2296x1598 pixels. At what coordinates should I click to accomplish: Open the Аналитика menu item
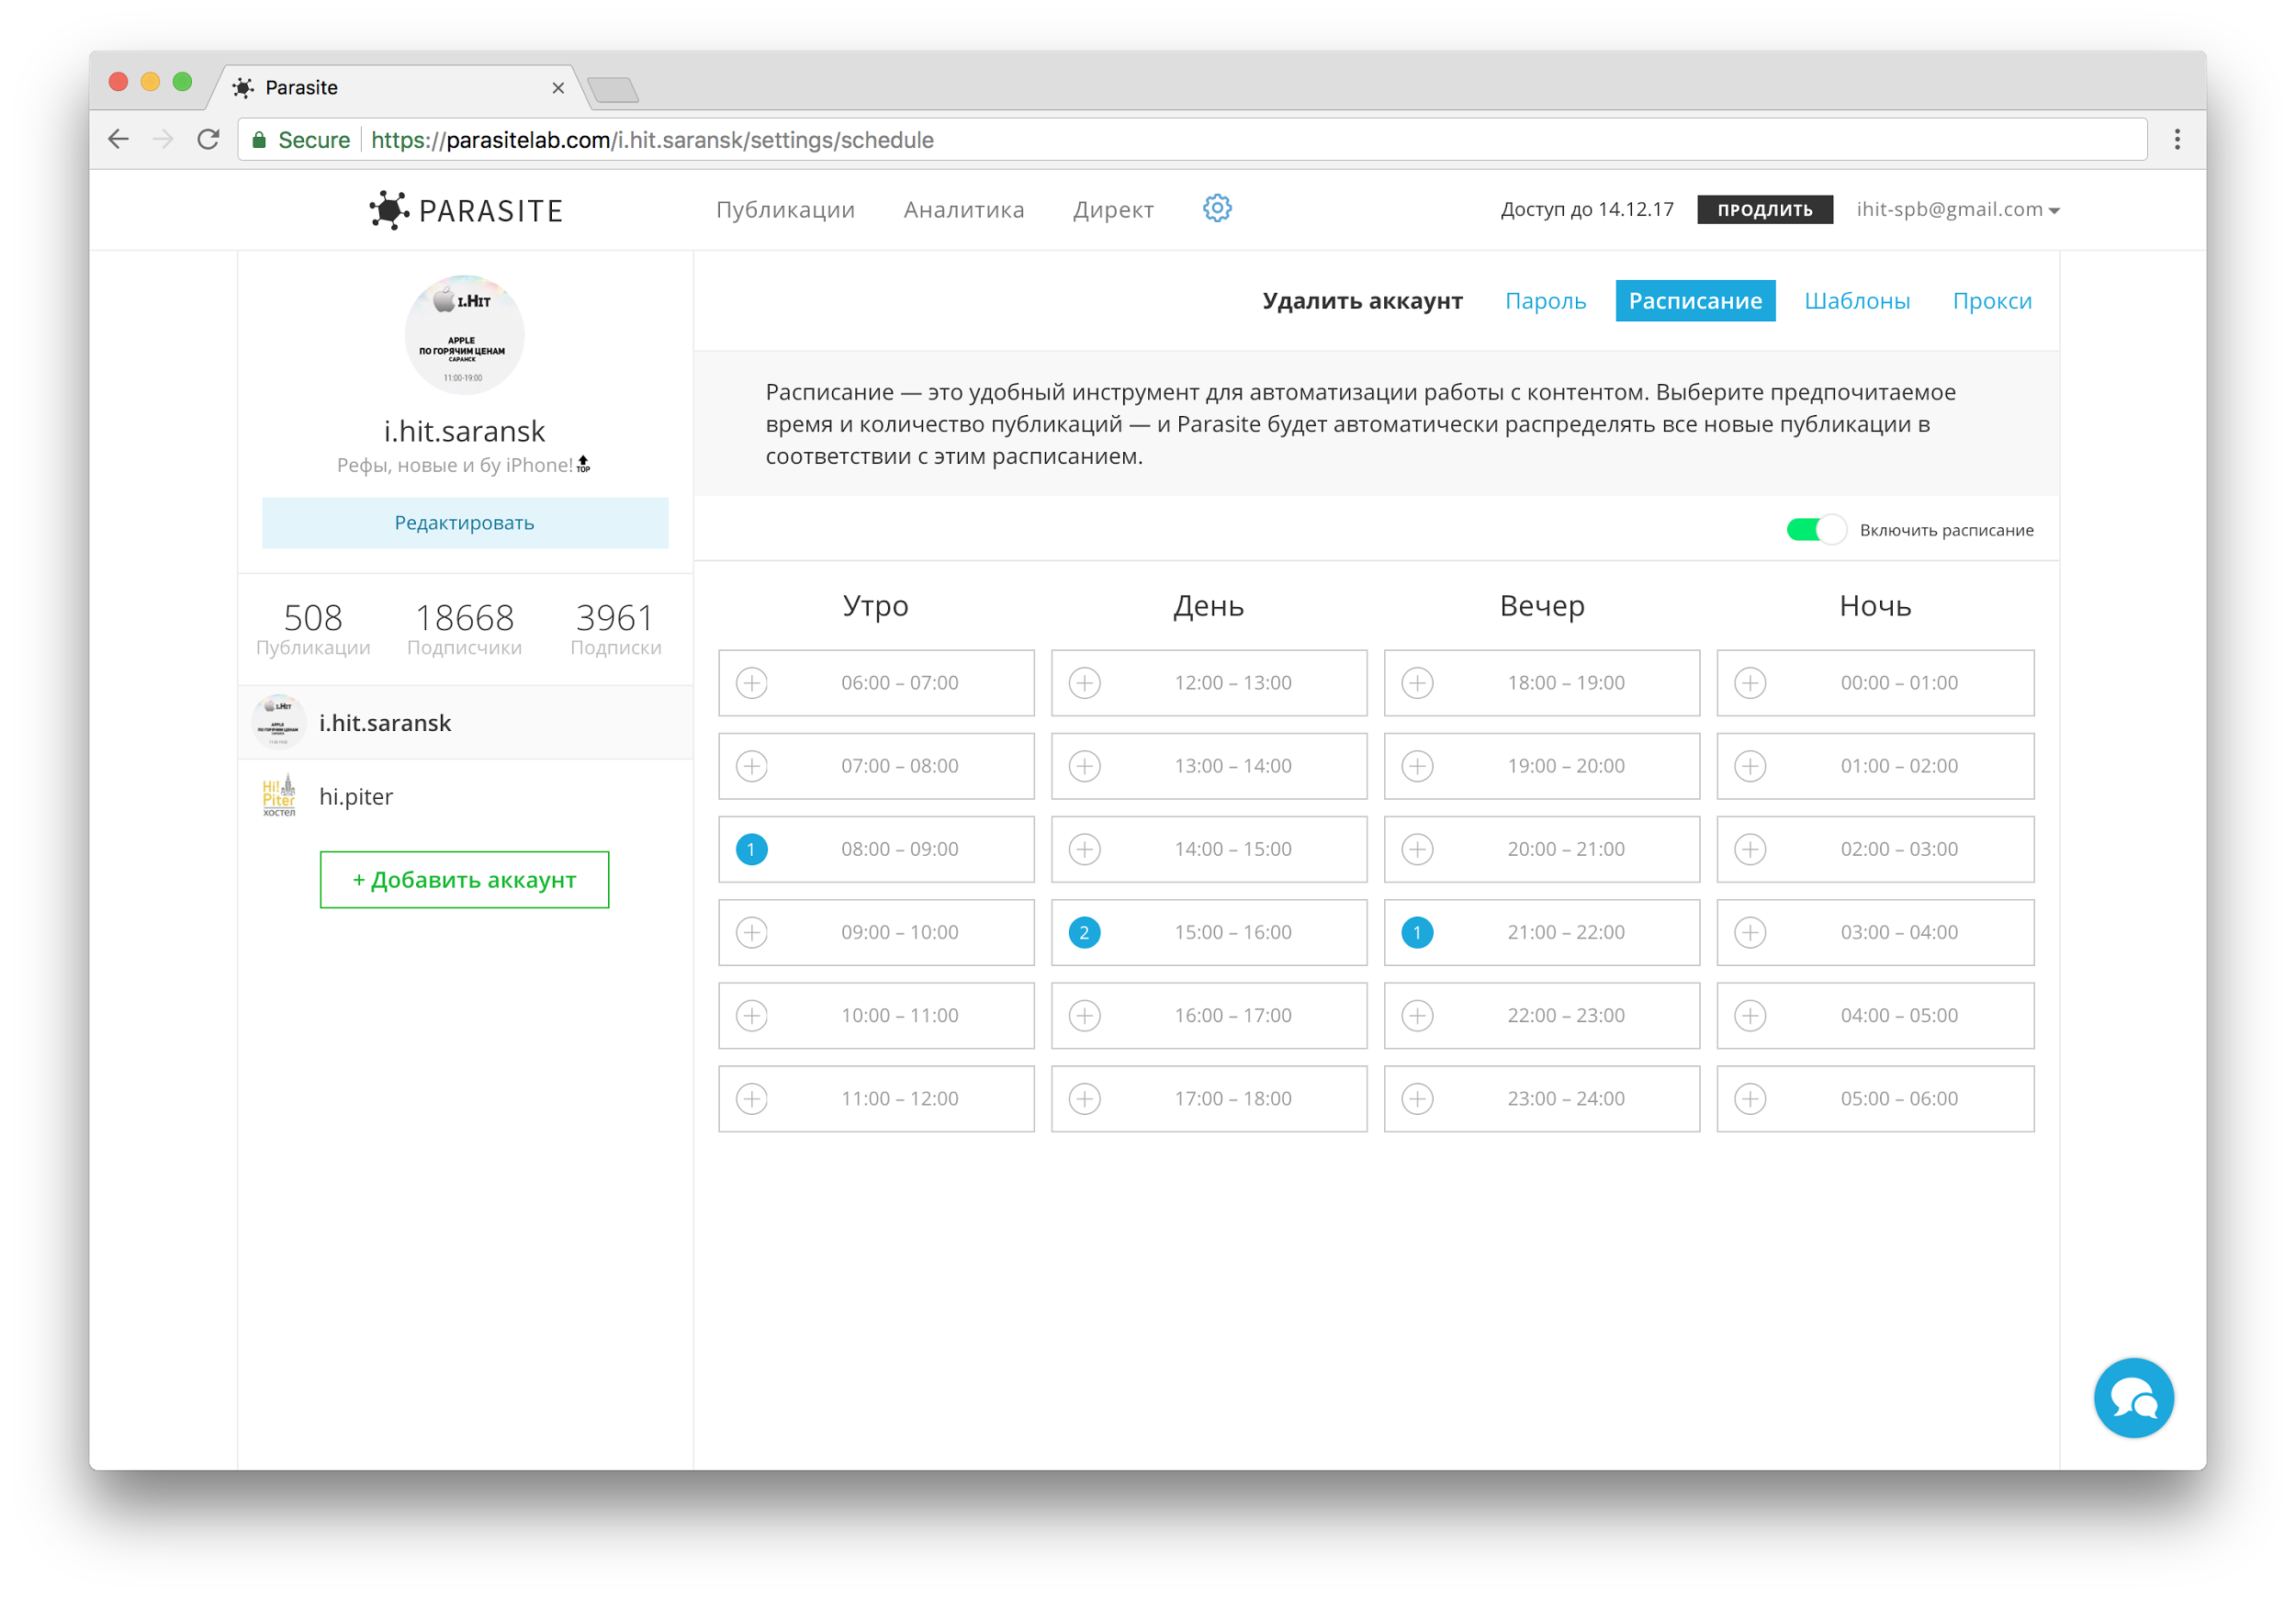[963, 210]
